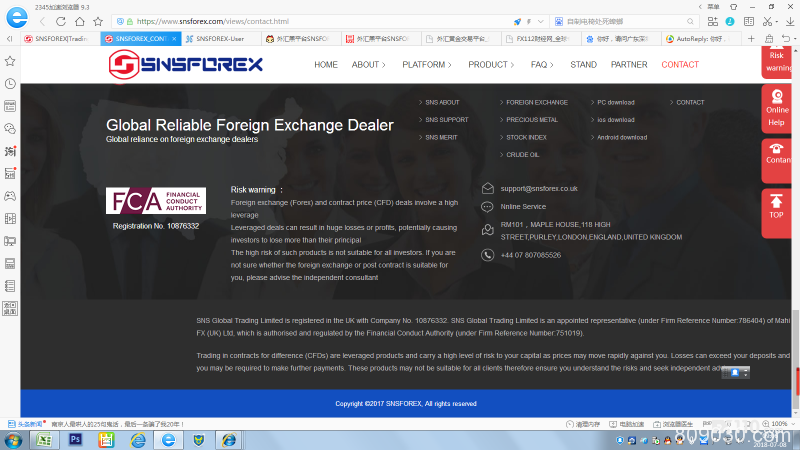The image size is (800, 450).
Task: Click the SNSFOREX logo
Action: (x=186, y=64)
